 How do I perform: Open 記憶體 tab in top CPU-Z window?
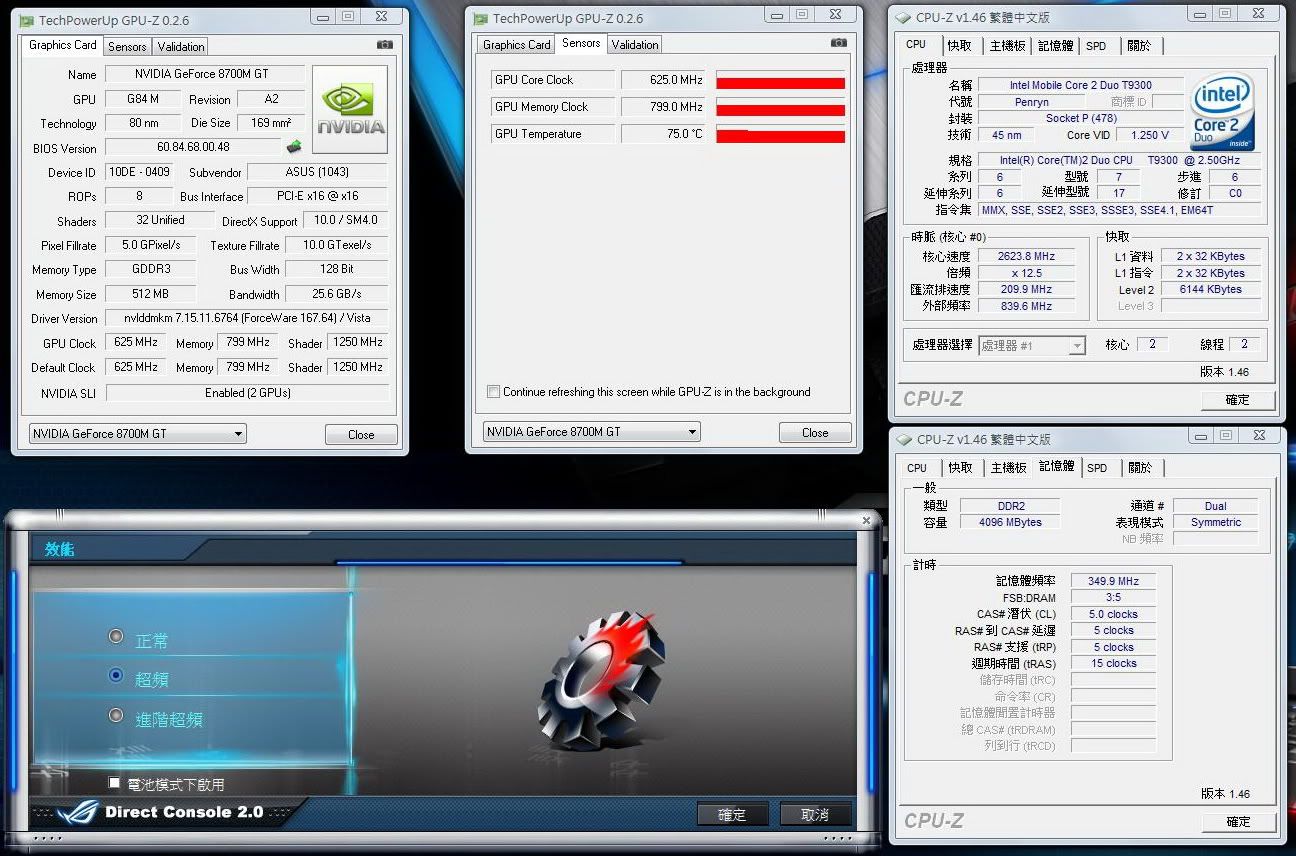coord(1056,46)
